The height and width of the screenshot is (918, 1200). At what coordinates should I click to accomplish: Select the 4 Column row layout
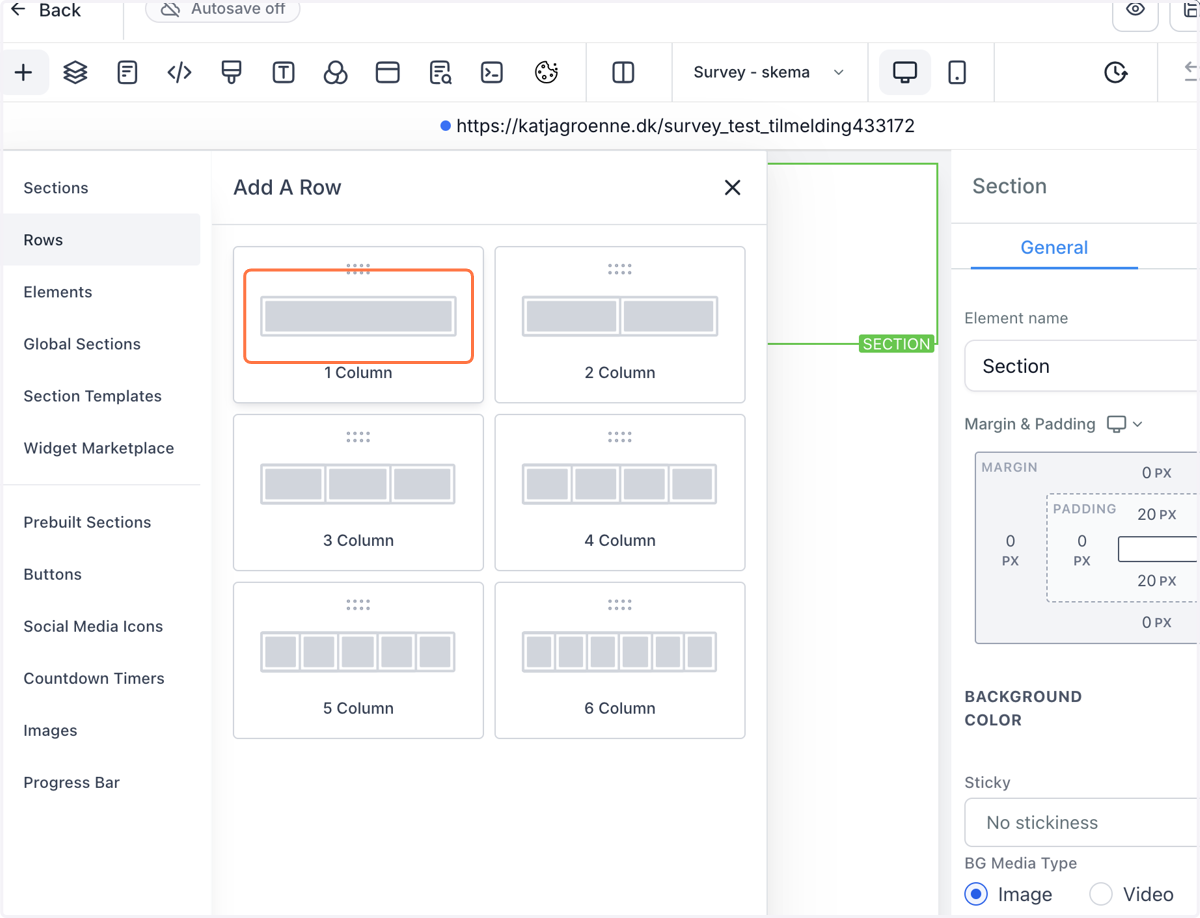click(x=620, y=493)
